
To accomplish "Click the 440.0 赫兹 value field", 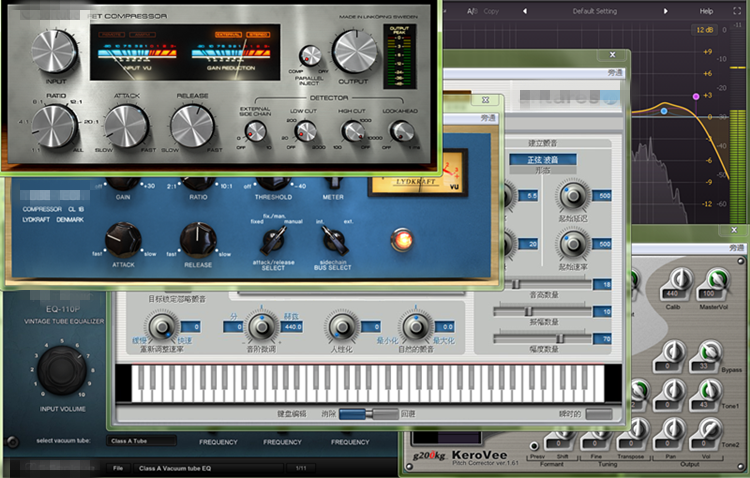I will pos(292,327).
